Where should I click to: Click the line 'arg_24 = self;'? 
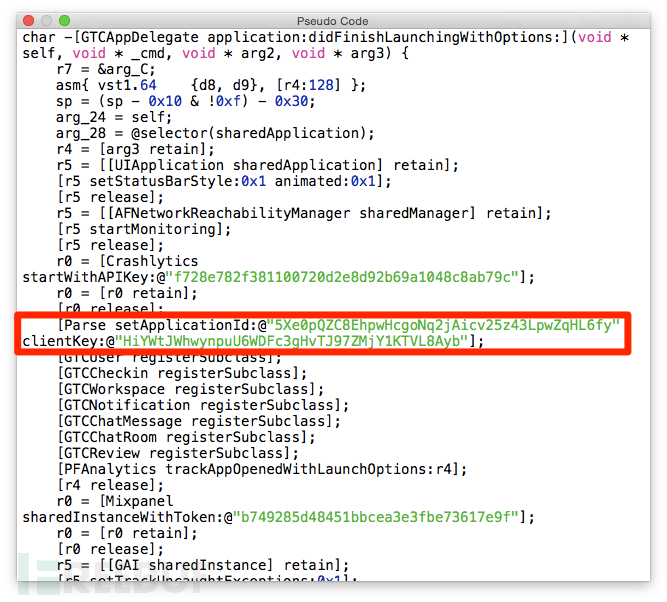tap(114, 117)
